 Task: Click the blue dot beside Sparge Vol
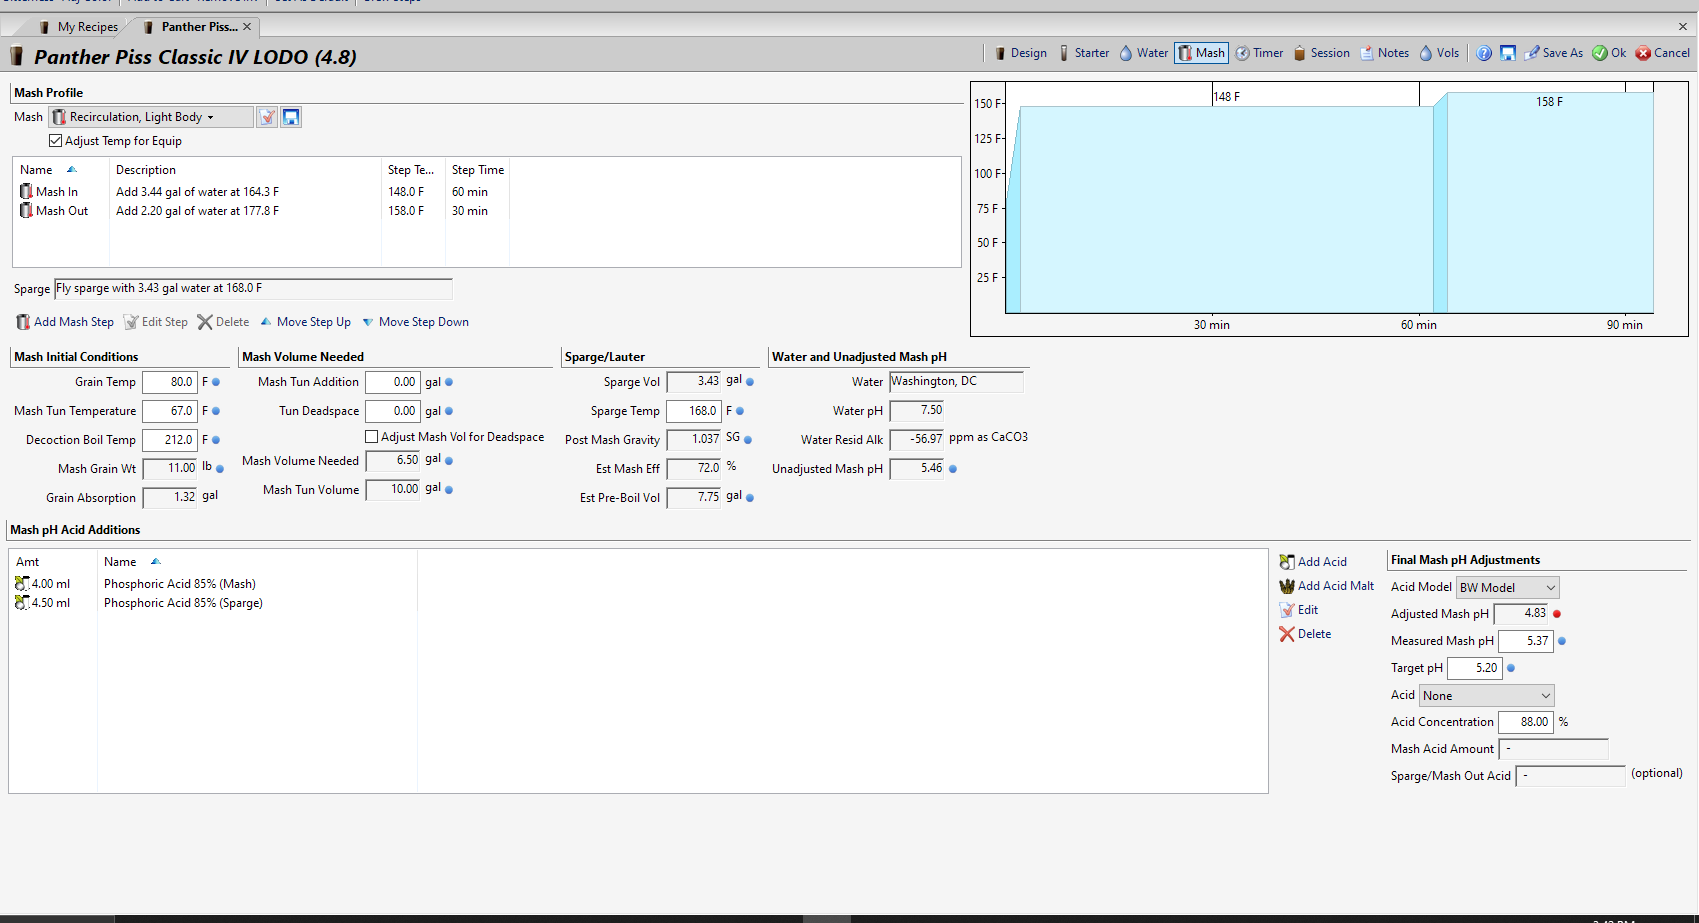[750, 382]
